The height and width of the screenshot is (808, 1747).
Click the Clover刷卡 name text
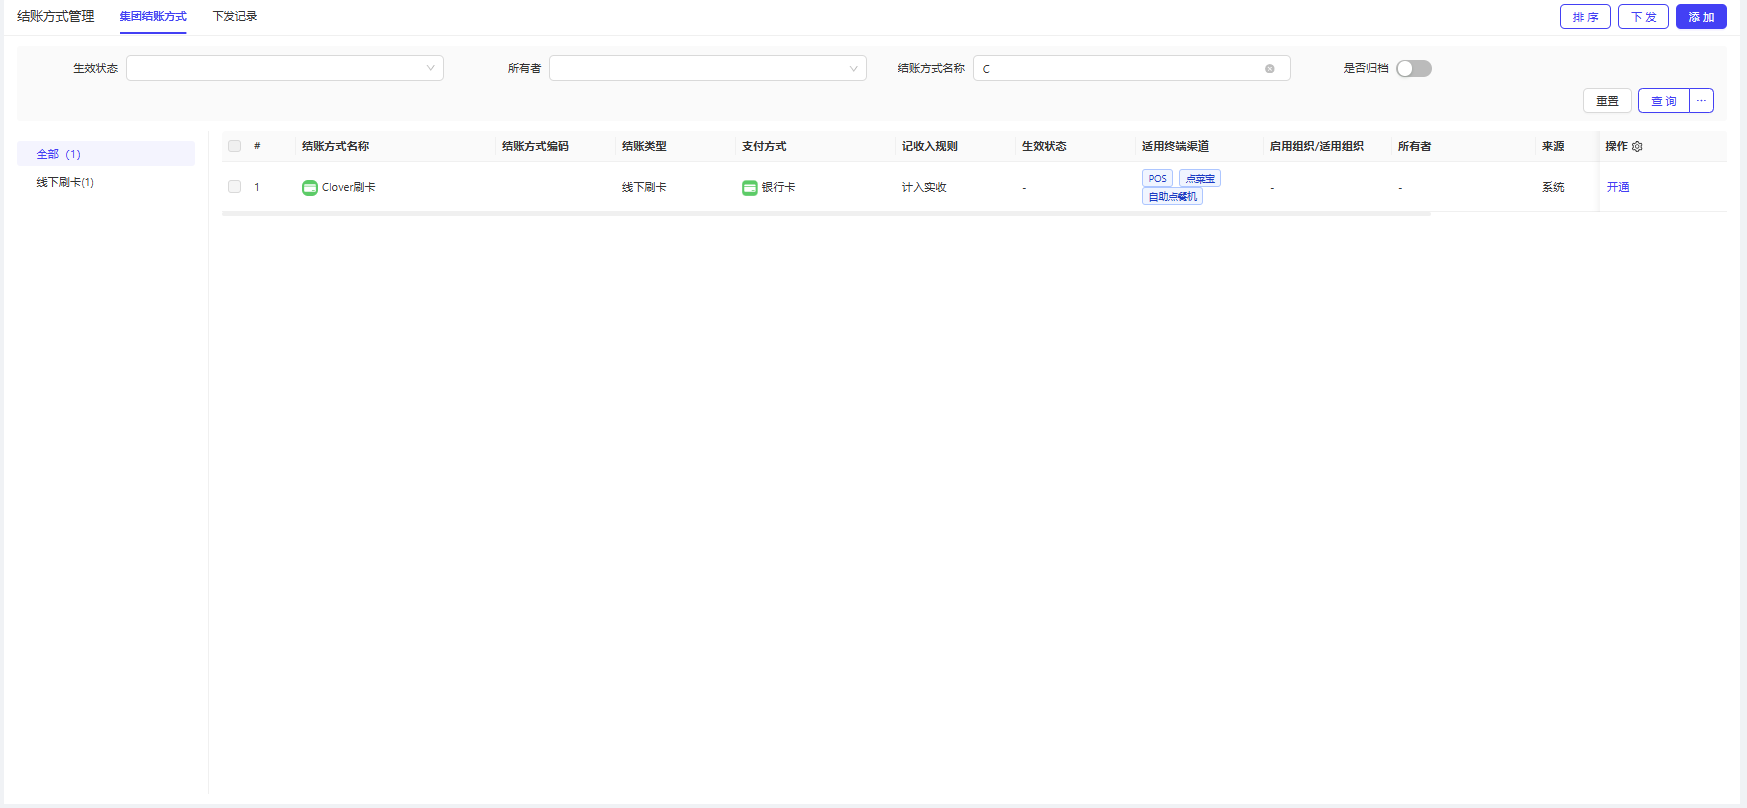[348, 187]
